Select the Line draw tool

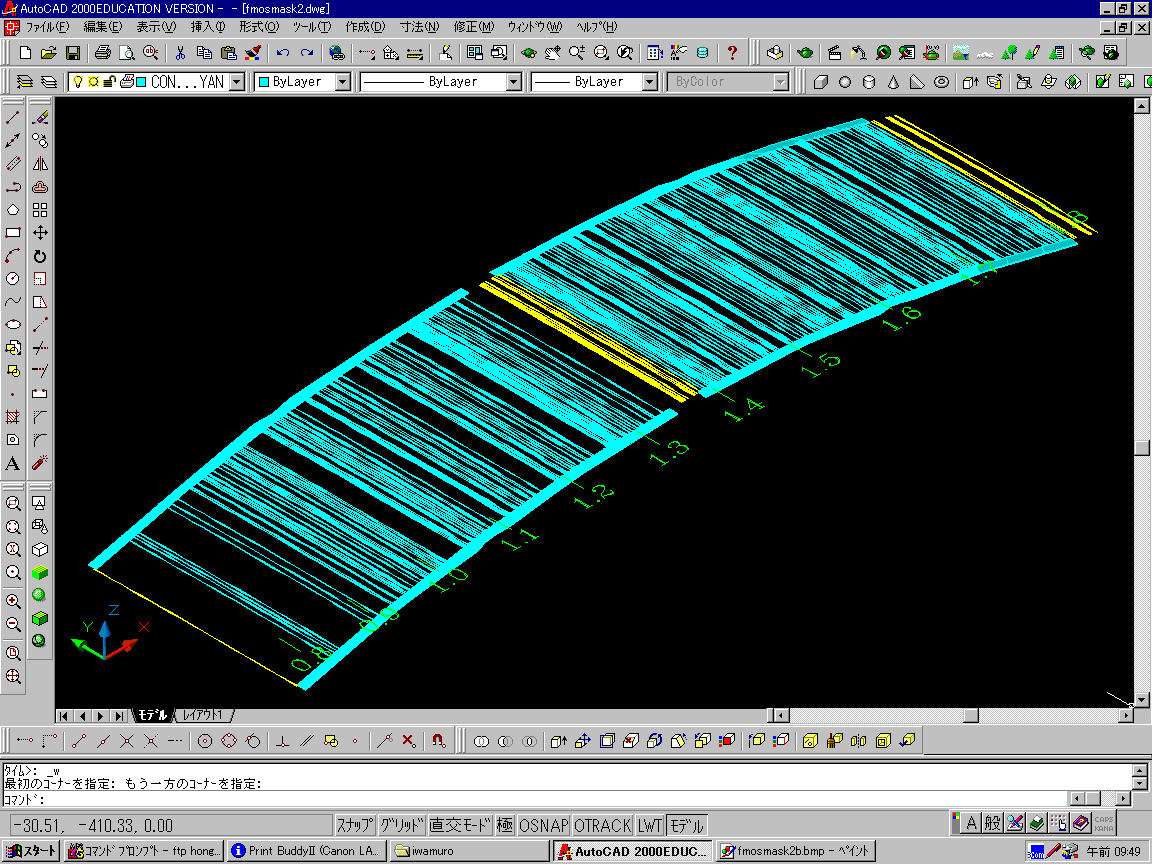pos(13,118)
